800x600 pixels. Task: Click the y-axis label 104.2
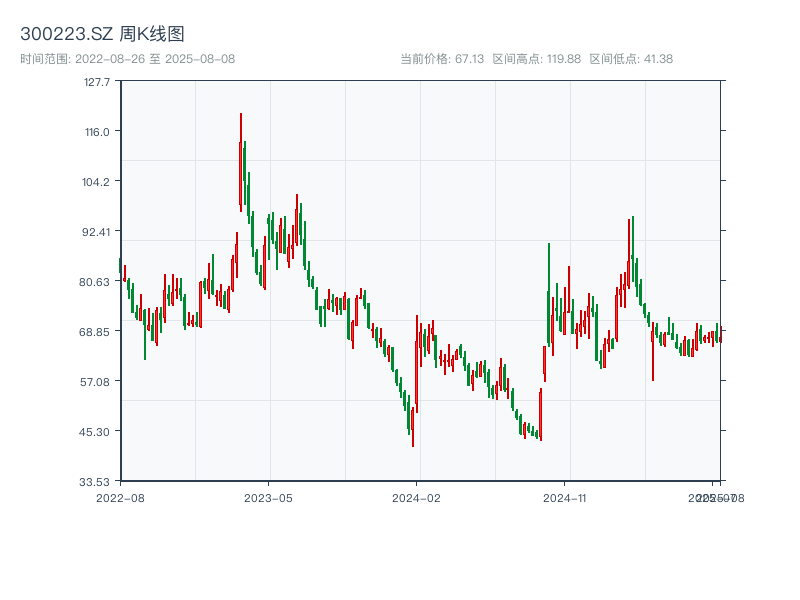[96, 182]
